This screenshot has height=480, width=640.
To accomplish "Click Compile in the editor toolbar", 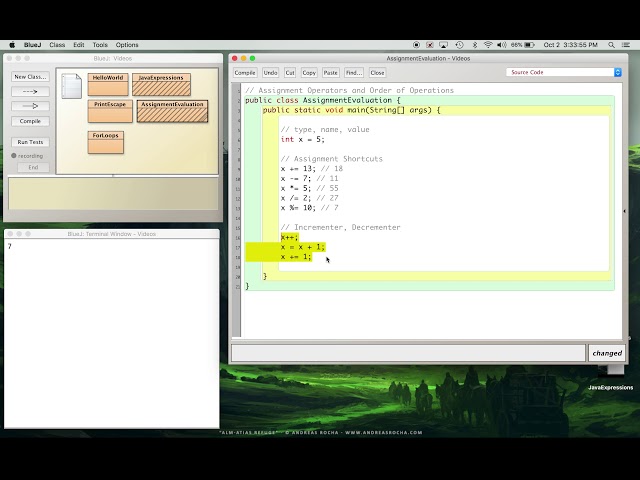I will click(x=245, y=73).
